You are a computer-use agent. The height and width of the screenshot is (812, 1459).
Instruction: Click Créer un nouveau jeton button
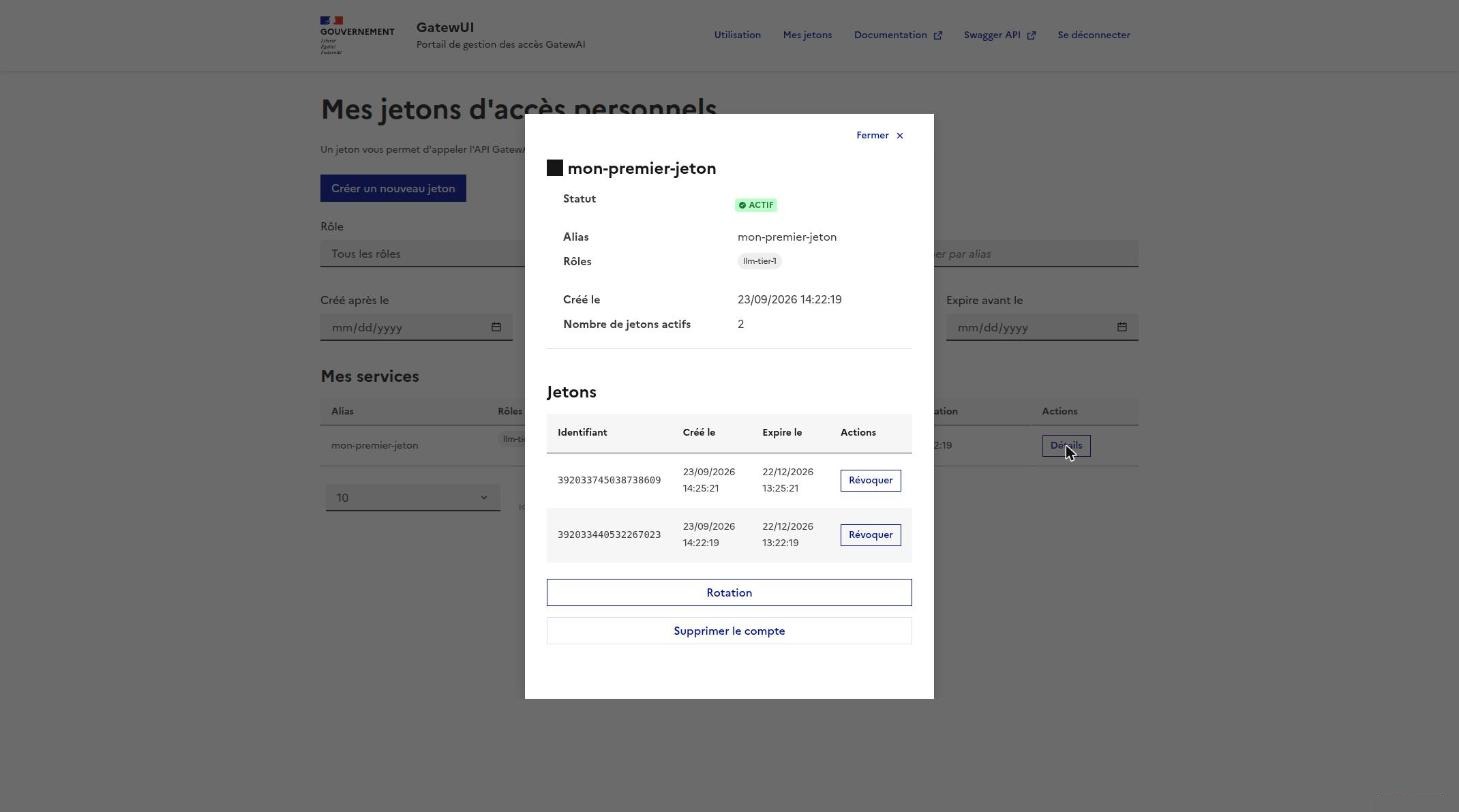(x=393, y=189)
